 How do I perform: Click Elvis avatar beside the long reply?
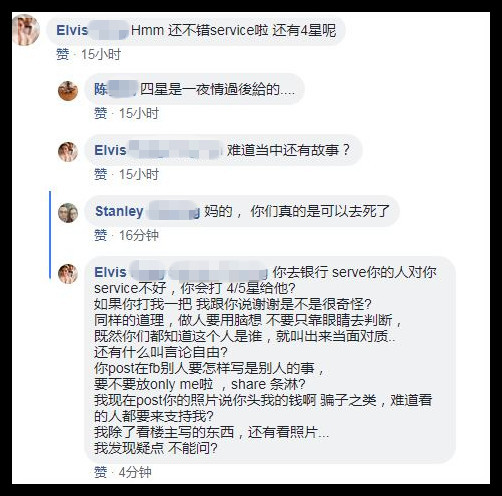tap(68, 274)
